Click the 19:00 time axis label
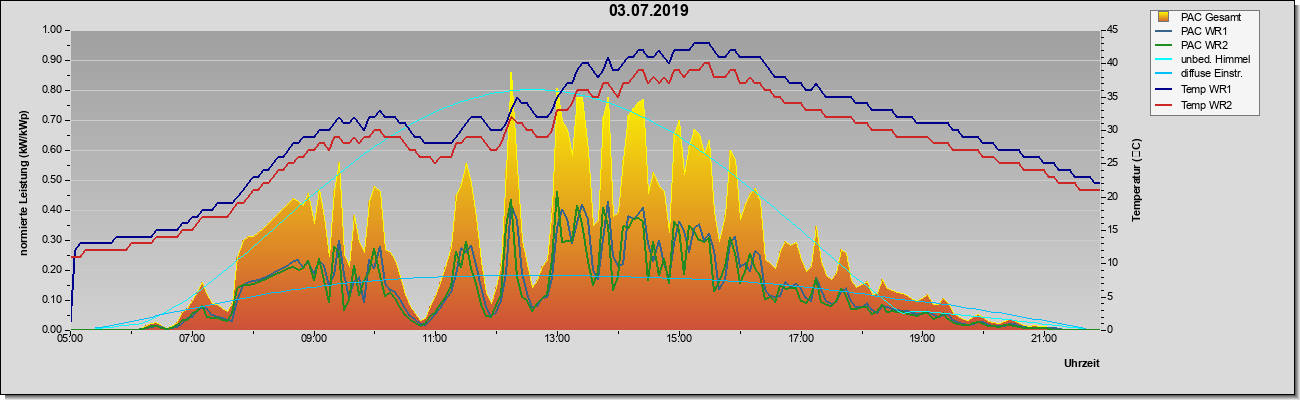Viewport: 1300px width, 400px height. point(921,340)
